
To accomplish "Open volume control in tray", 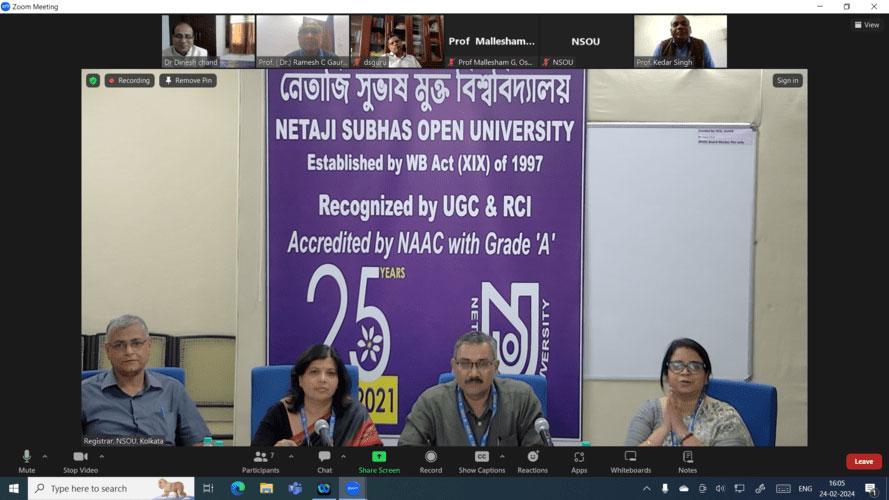I will tap(720, 488).
